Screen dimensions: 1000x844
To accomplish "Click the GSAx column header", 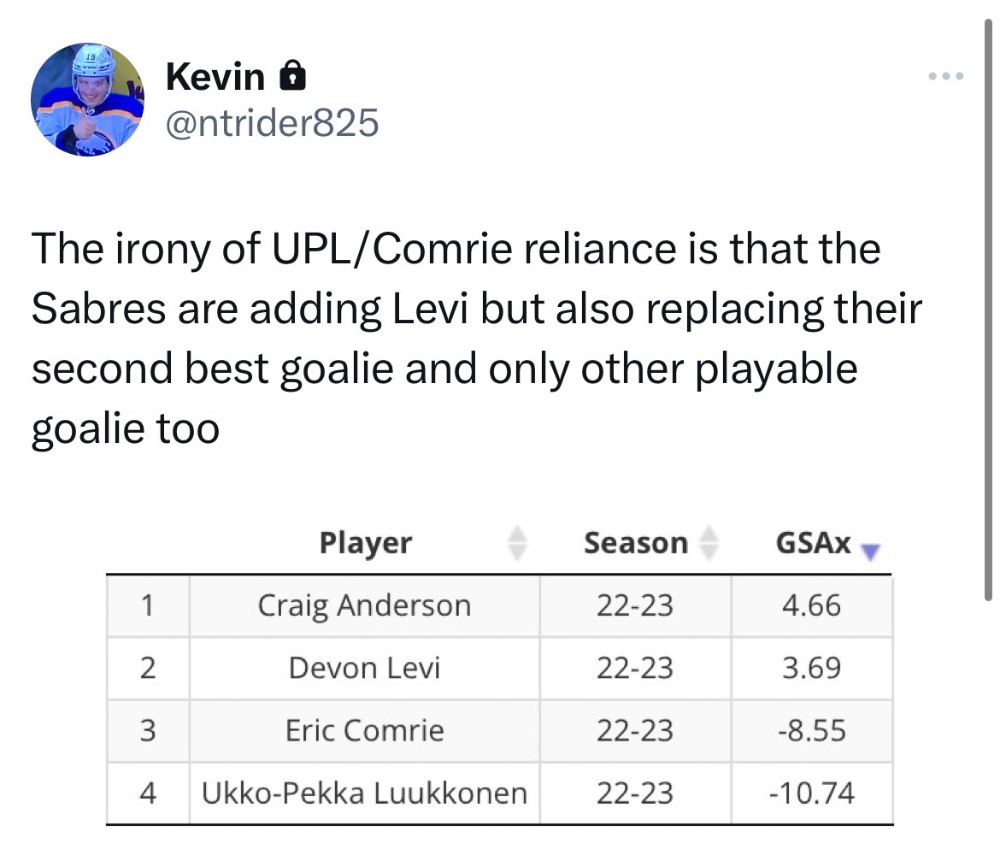I will pos(813,543).
